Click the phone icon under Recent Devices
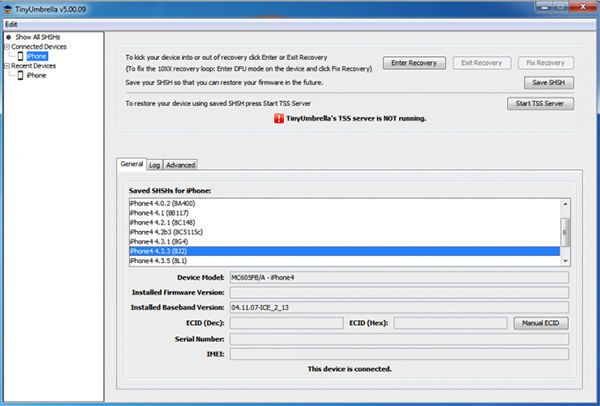 coord(21,75)
